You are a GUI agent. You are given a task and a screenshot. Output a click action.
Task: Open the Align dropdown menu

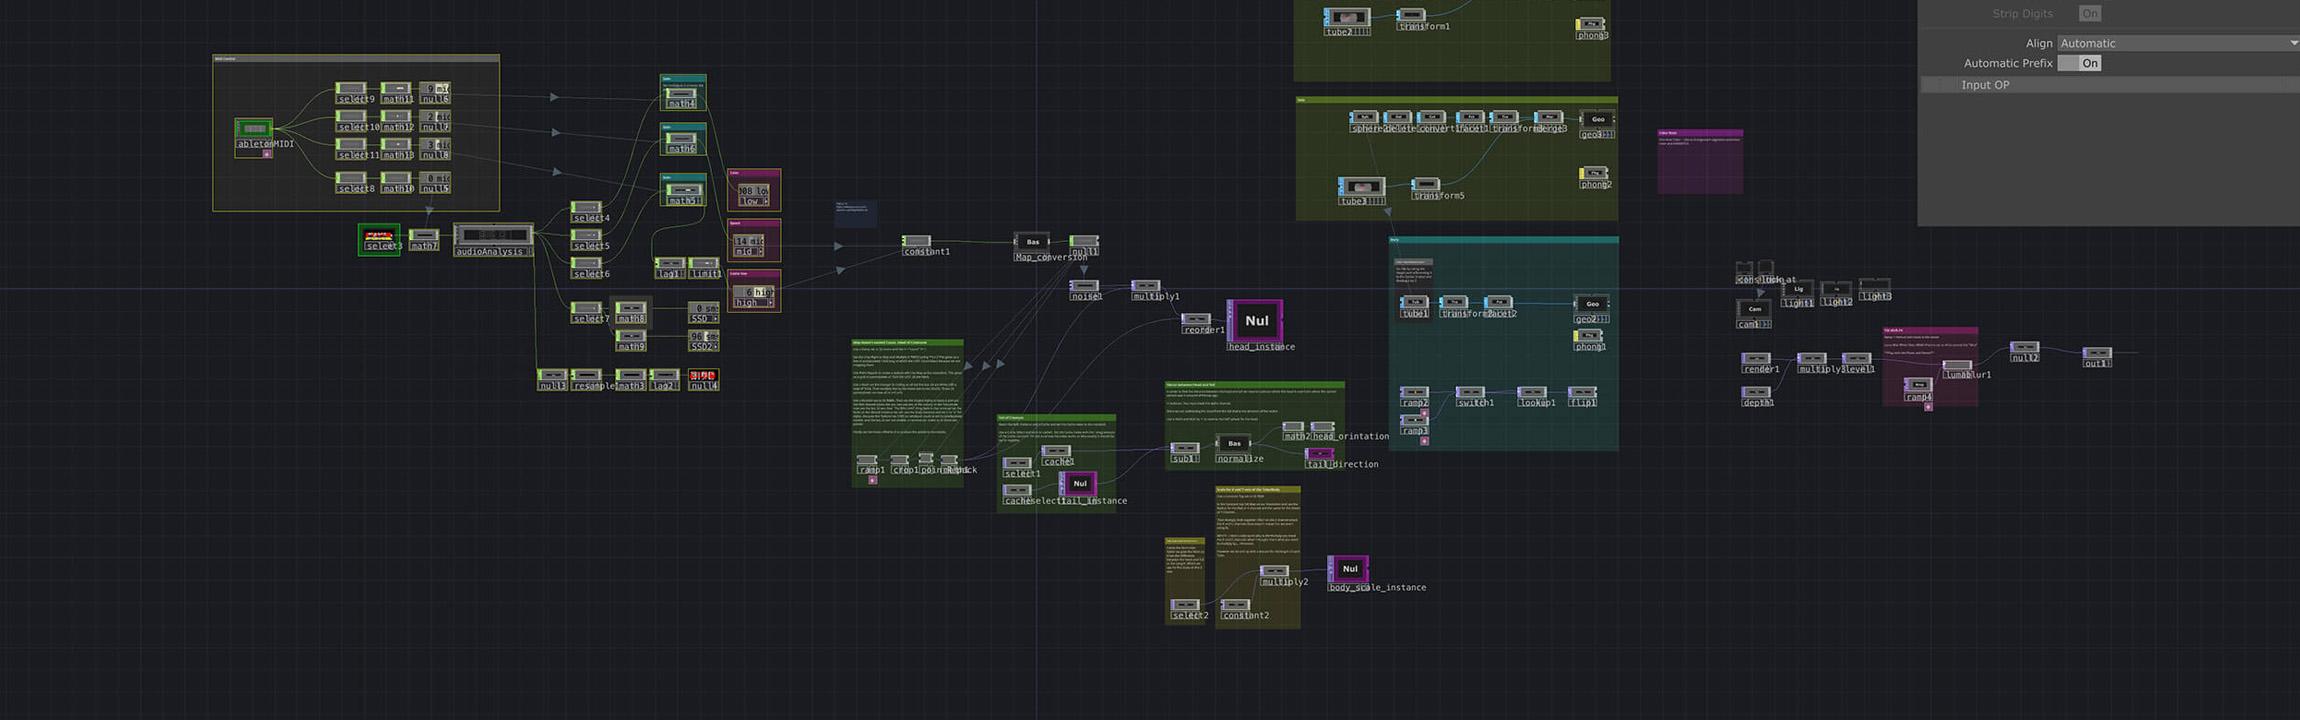coord(2177,43)
